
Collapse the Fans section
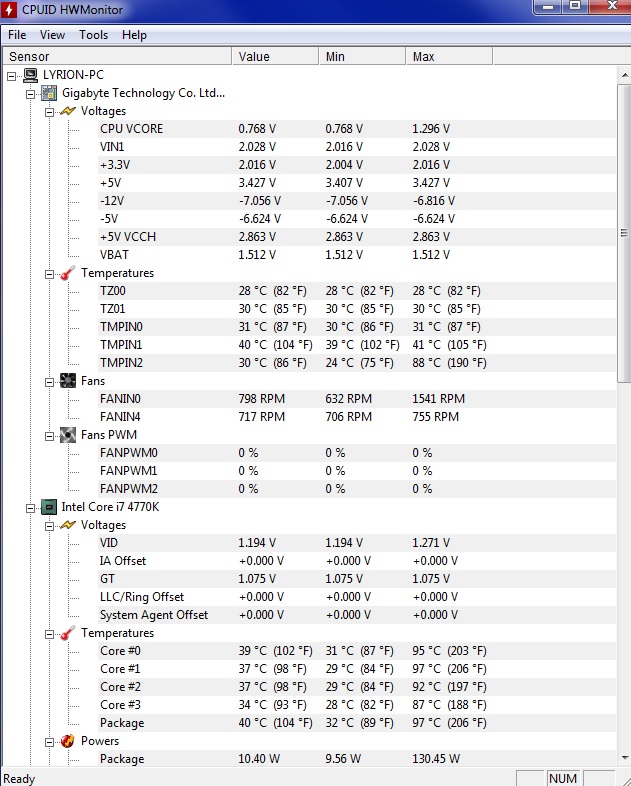point(49,382)
